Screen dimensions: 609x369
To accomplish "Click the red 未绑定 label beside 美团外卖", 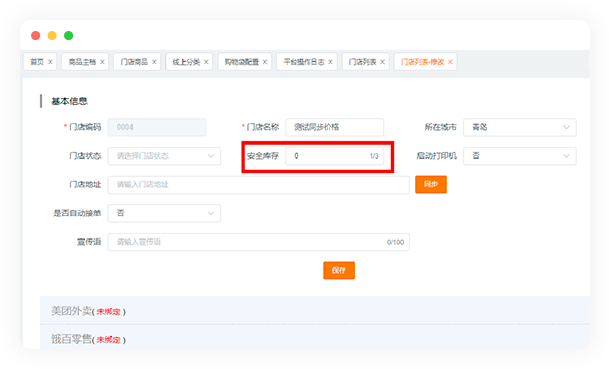I will (108, 312).
